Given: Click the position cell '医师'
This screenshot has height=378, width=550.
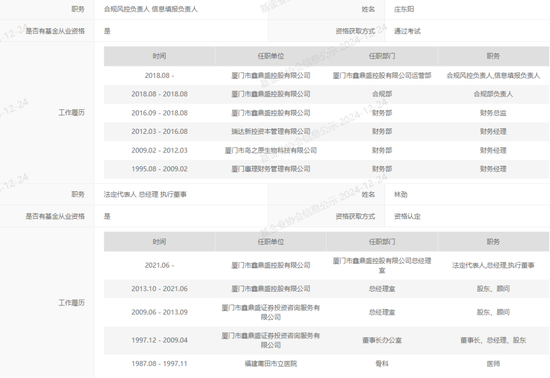Looking at the screenshot, I should [x=493, y=364].
